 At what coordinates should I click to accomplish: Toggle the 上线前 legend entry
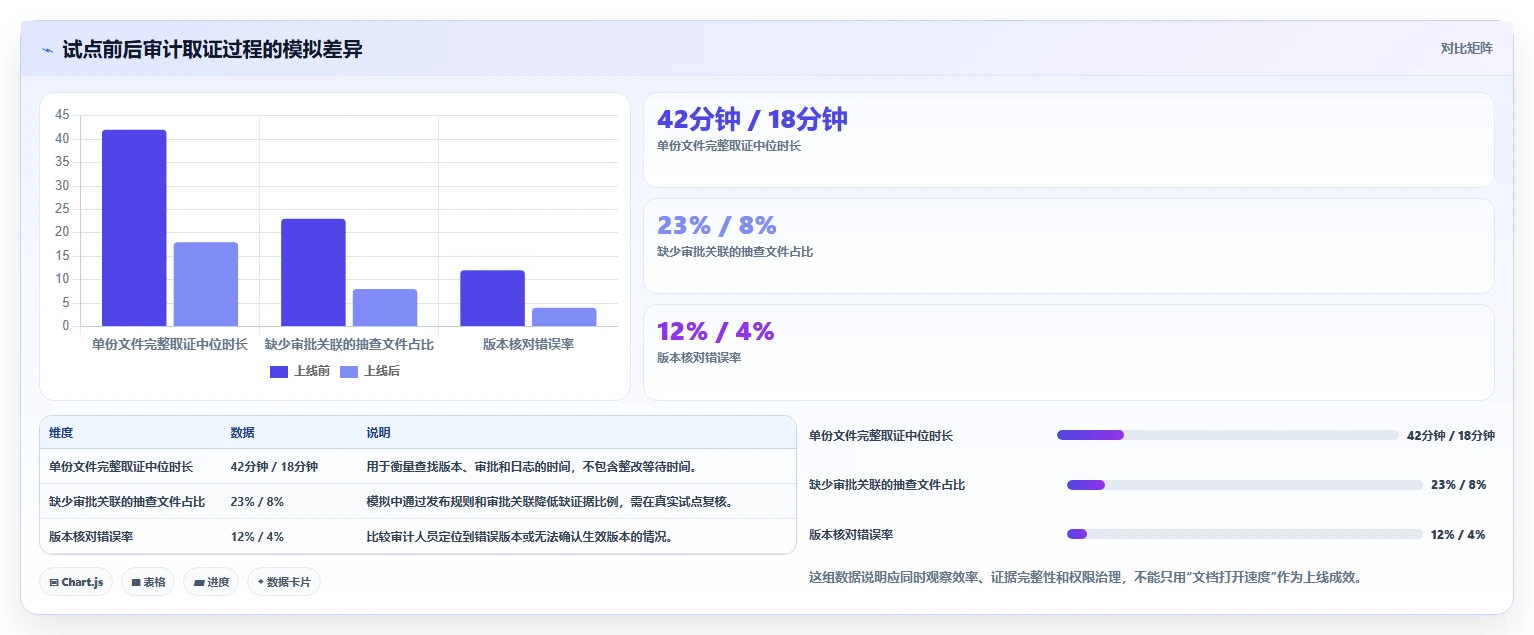pyautogui.click(x=300, y=371)
